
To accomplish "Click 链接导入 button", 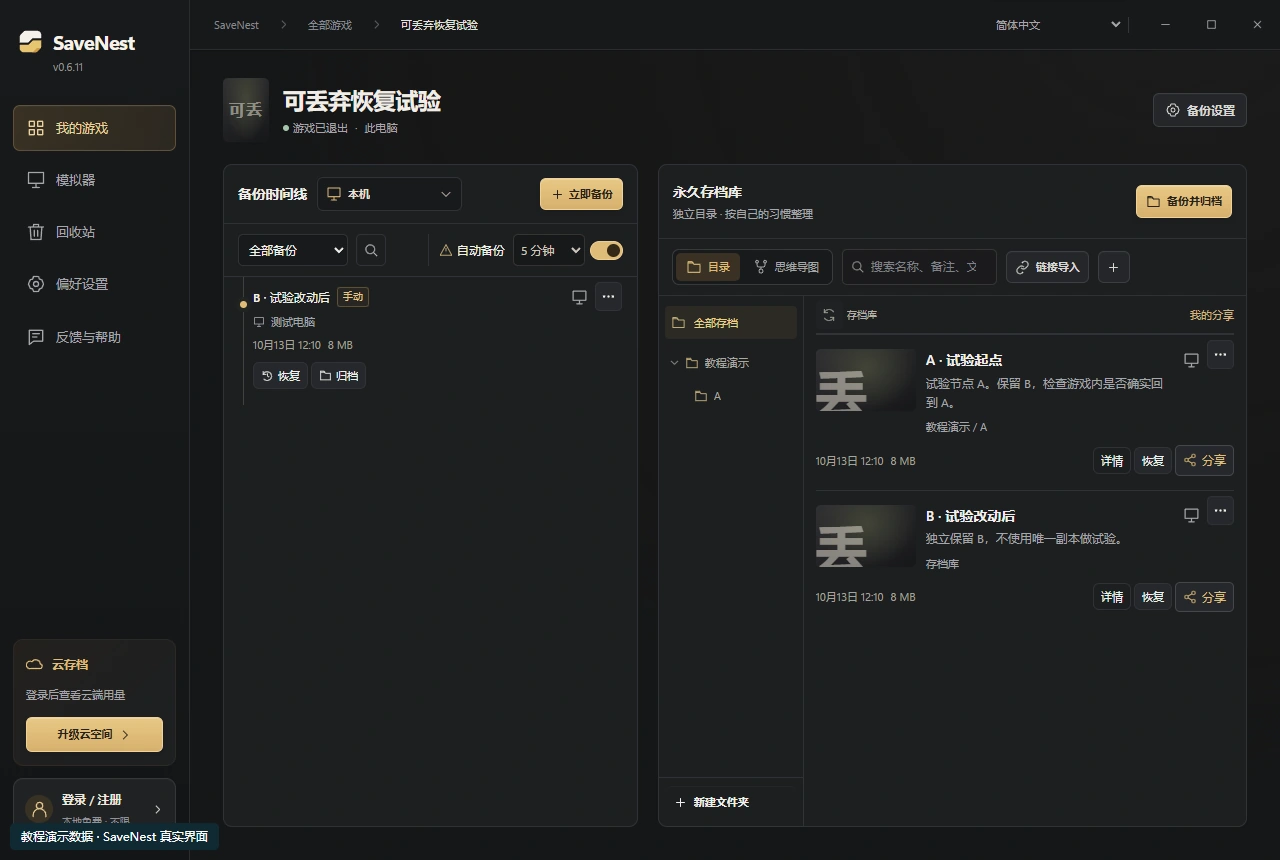I will 1047,267.
